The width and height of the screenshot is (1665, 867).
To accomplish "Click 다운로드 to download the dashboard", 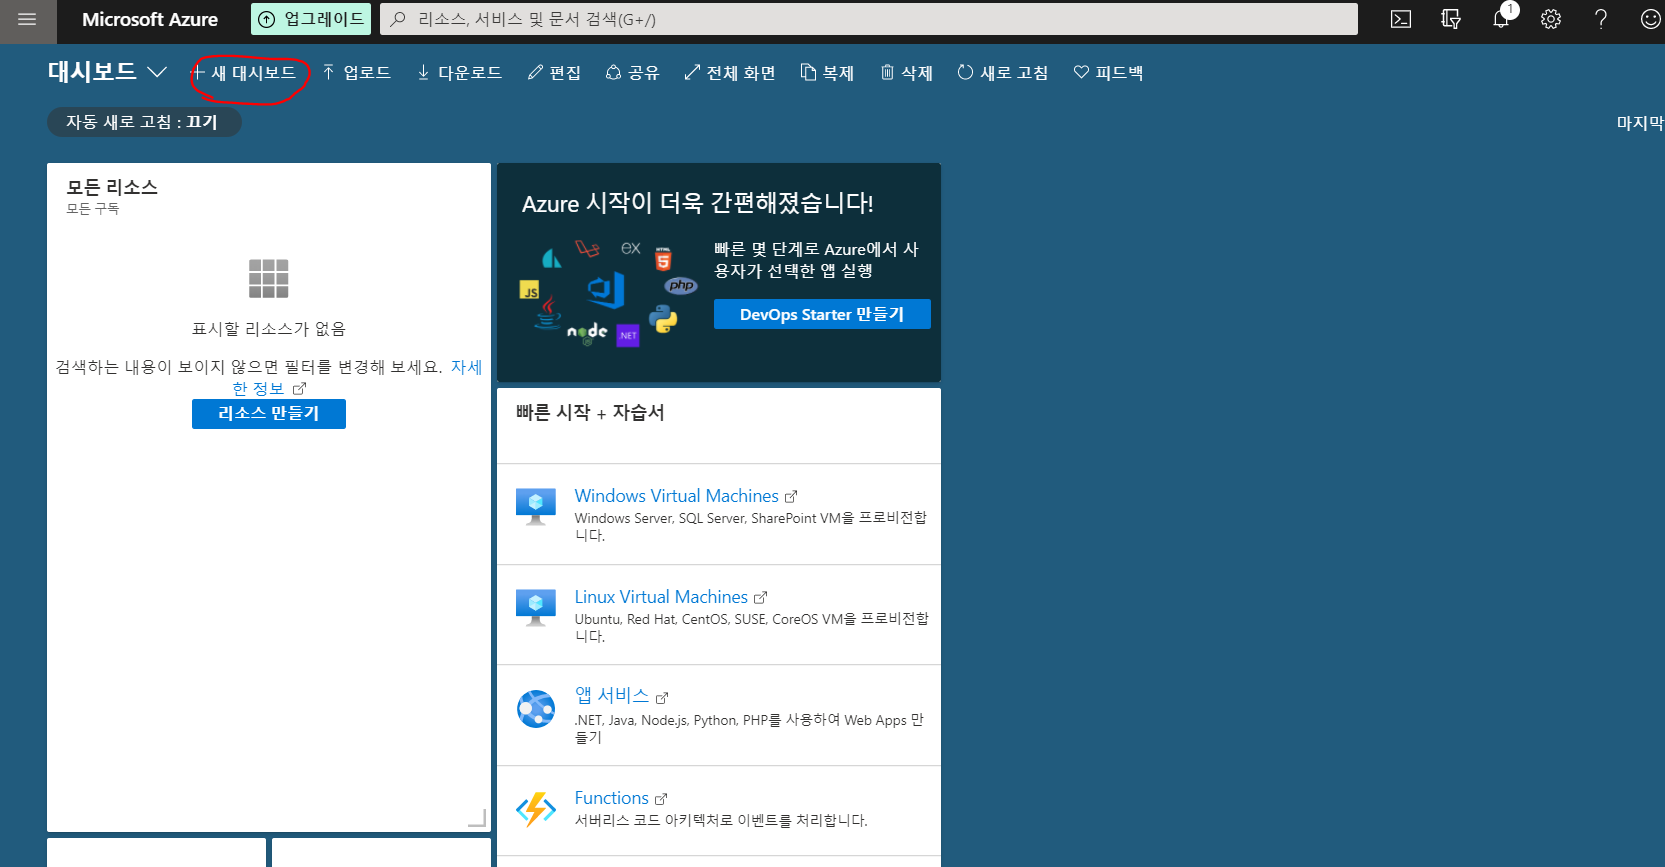I will click(460, 73).
